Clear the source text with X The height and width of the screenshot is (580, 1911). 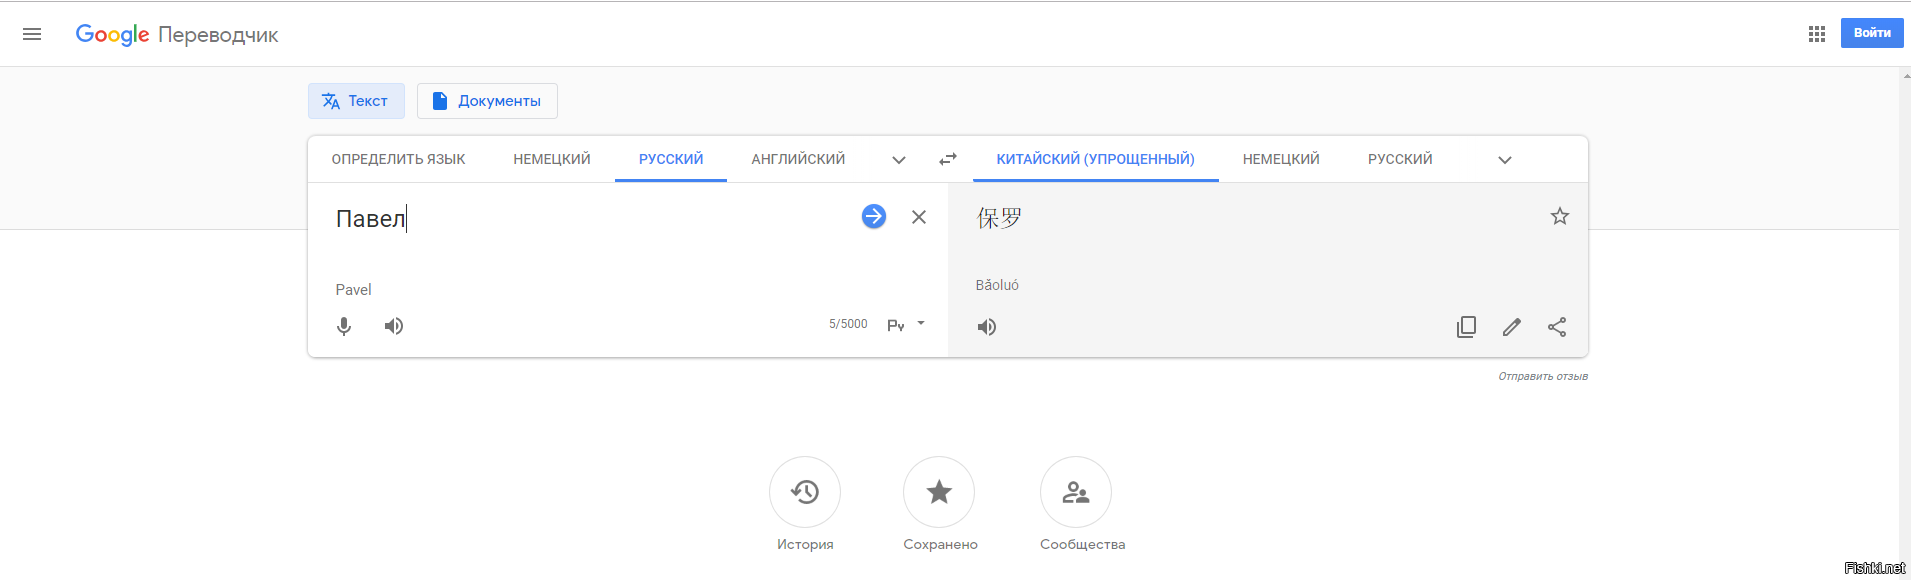(x=919, y=217)
